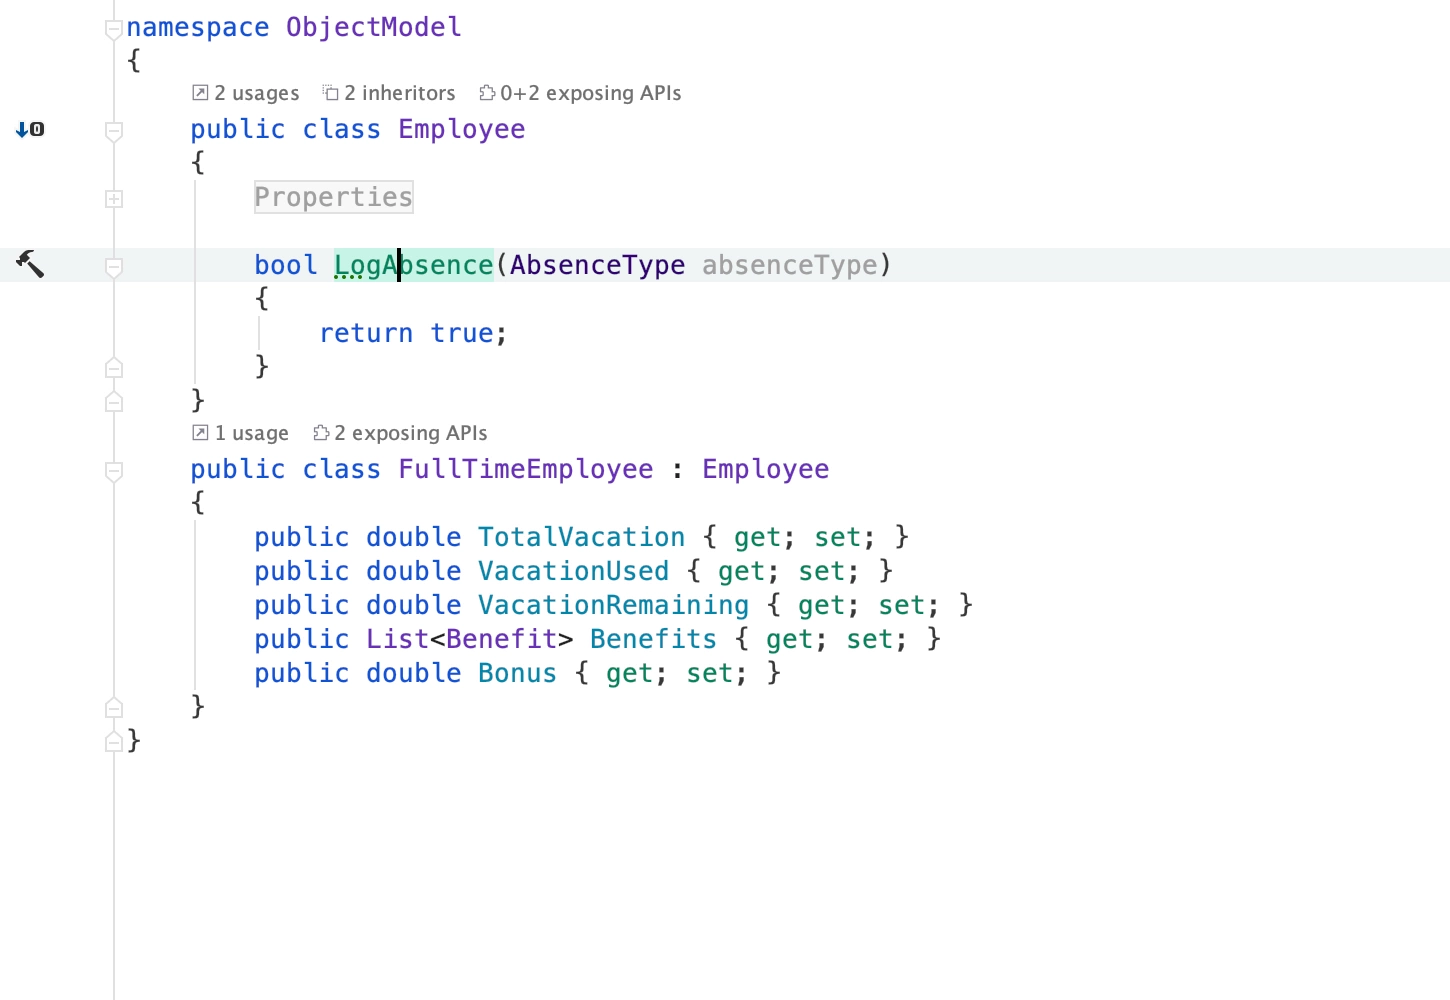Screen dimensions: 1450x1000
Task: Expand the collapsed Properties region marker
Action: pyautogui.click(x=114, y=199)
